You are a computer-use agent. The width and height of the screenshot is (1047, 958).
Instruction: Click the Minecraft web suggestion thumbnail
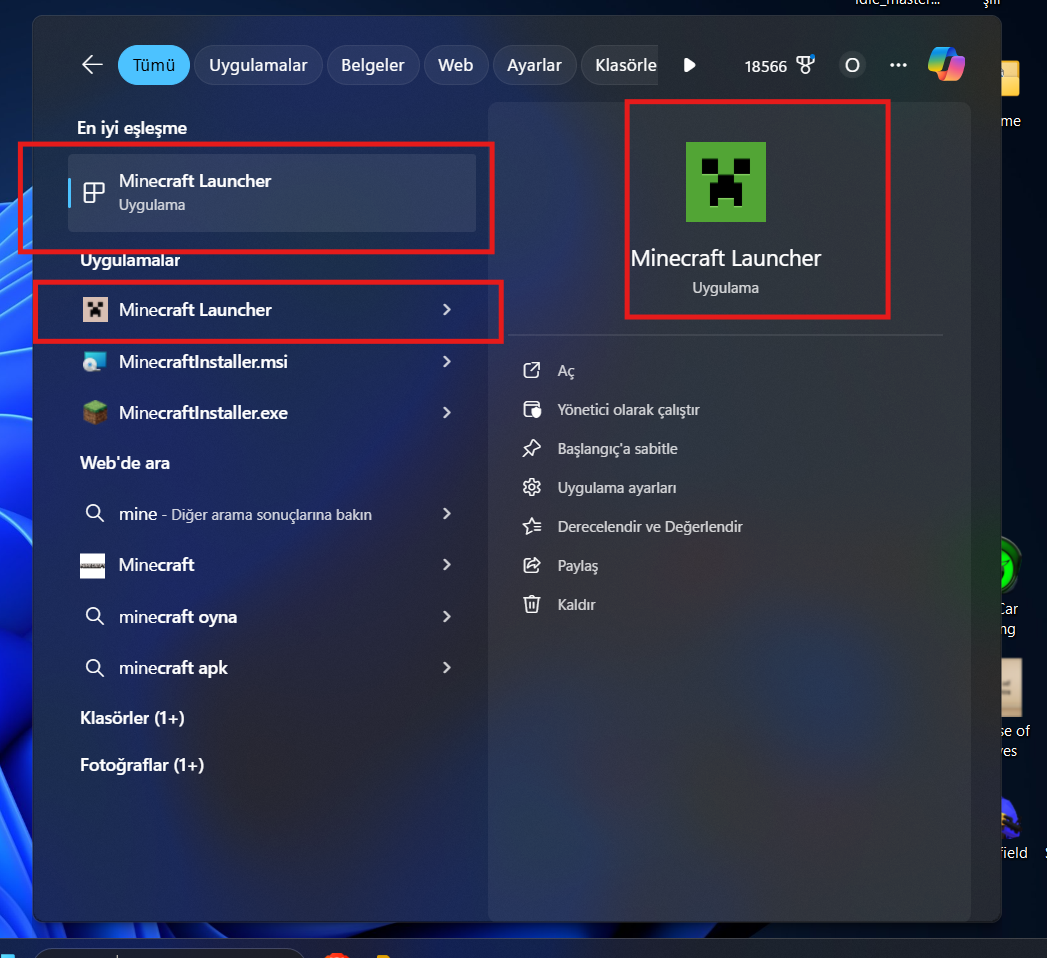pos(93,565)
